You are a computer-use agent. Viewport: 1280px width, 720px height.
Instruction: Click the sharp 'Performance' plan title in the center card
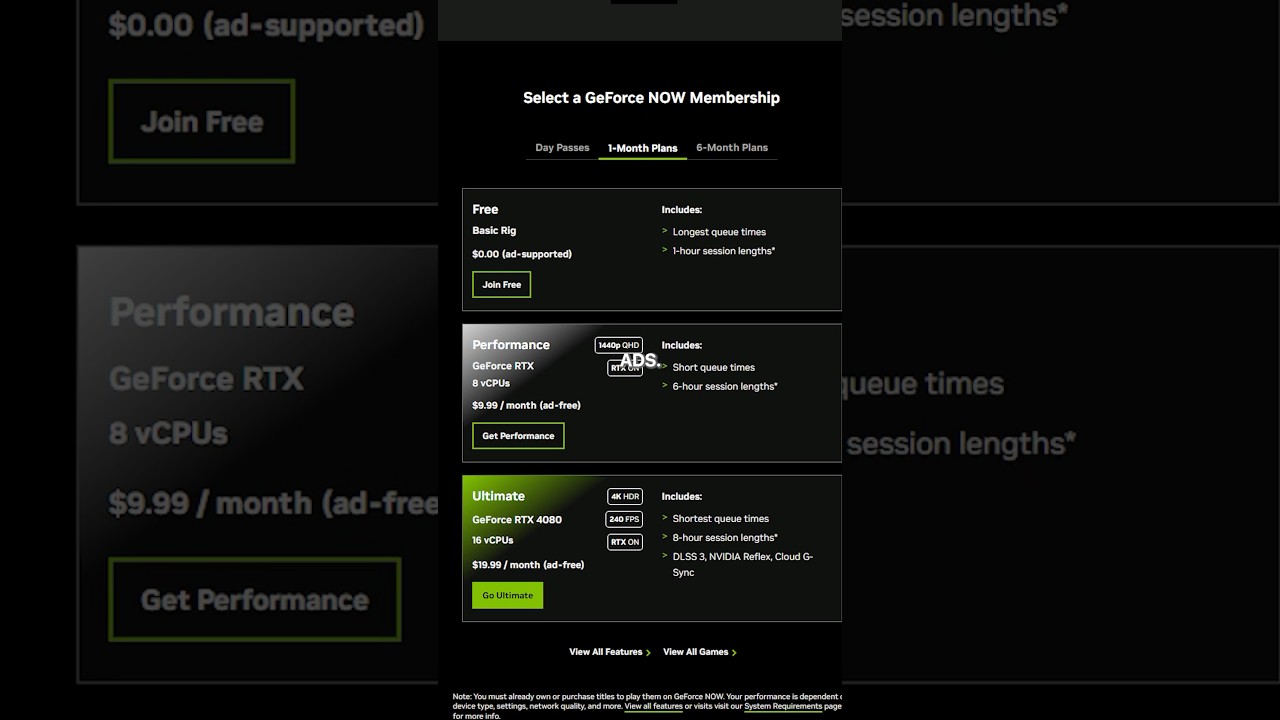tap(511, 345)
